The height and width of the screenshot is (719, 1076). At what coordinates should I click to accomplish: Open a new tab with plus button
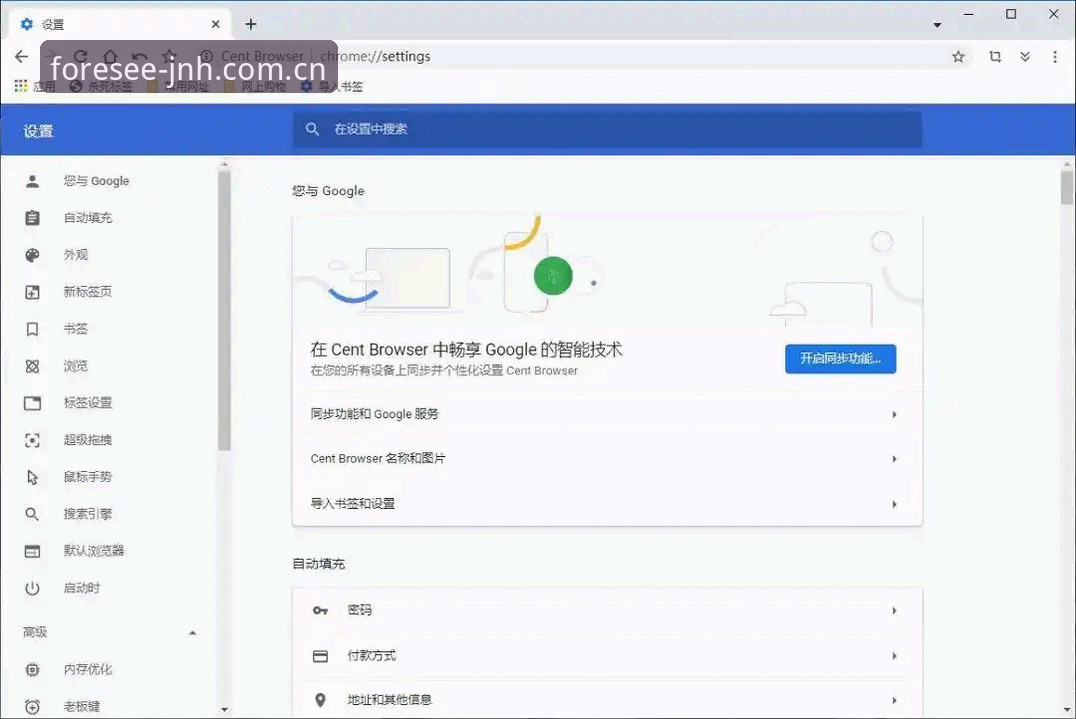pyautogui.click(x=250, y=24)
